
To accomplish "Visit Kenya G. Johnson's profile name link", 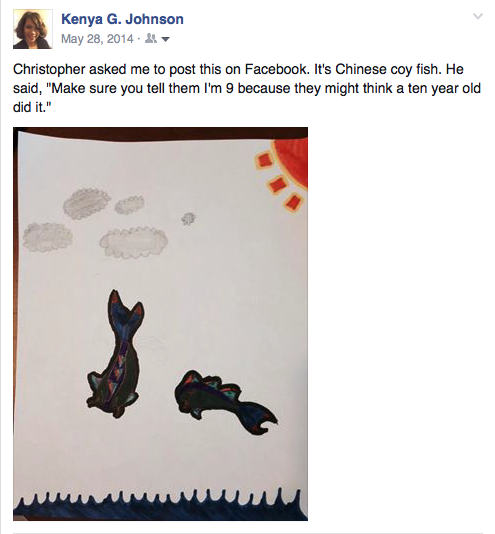I will pos(122,19).
